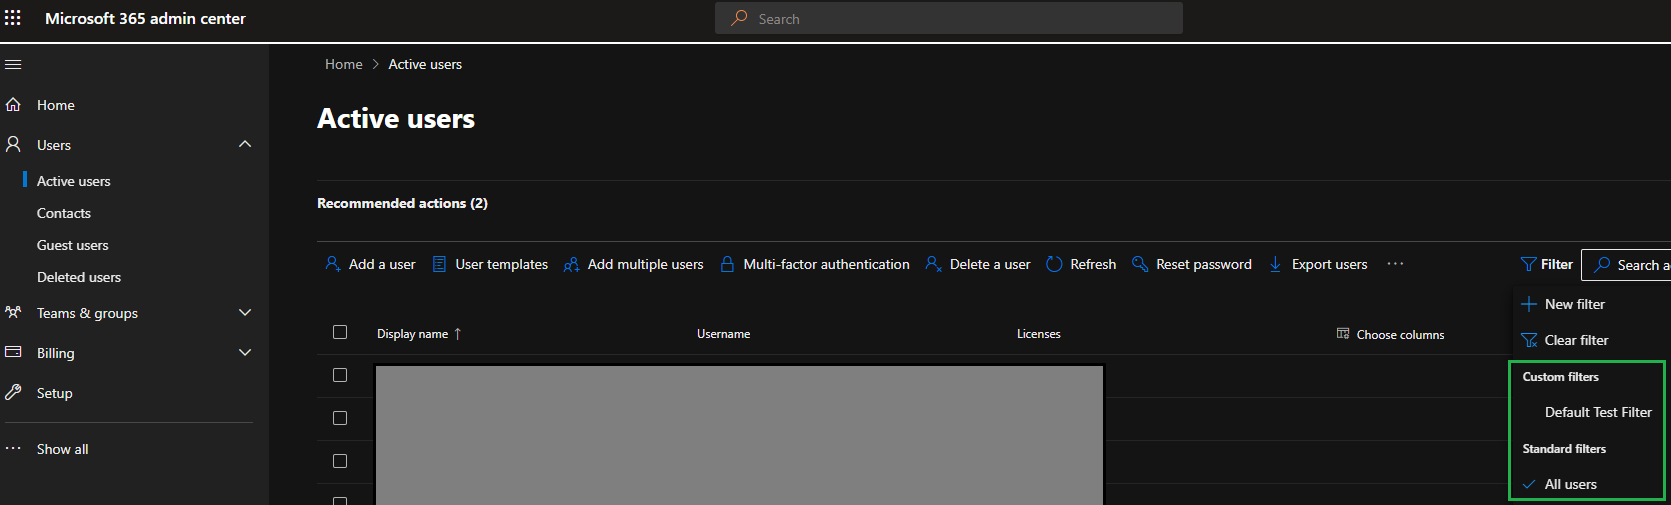
Task: Click the Delete a user icon
Action: pyautogui.click(x=933, y=264)
